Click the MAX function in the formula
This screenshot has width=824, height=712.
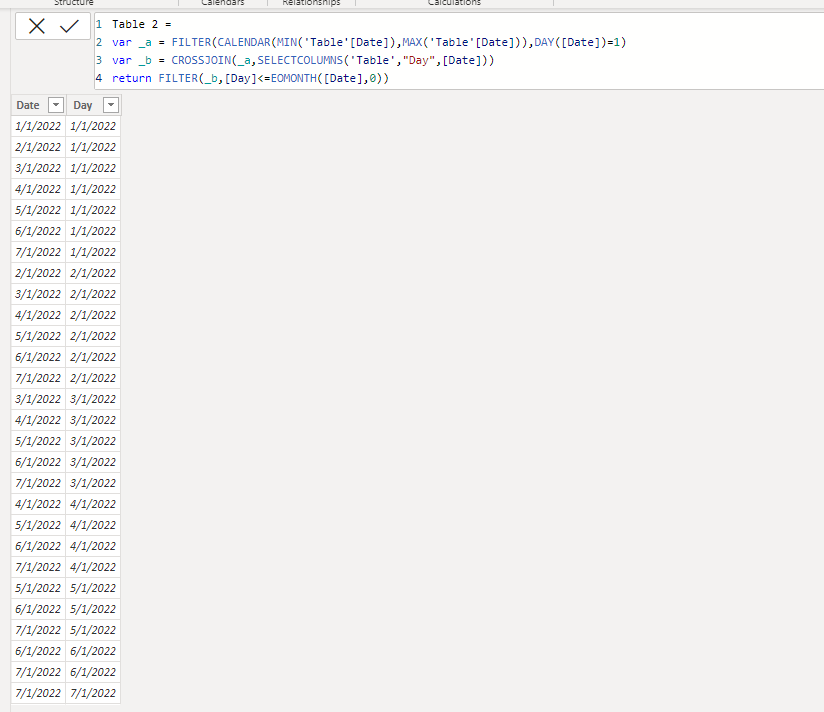coord(412,42)
